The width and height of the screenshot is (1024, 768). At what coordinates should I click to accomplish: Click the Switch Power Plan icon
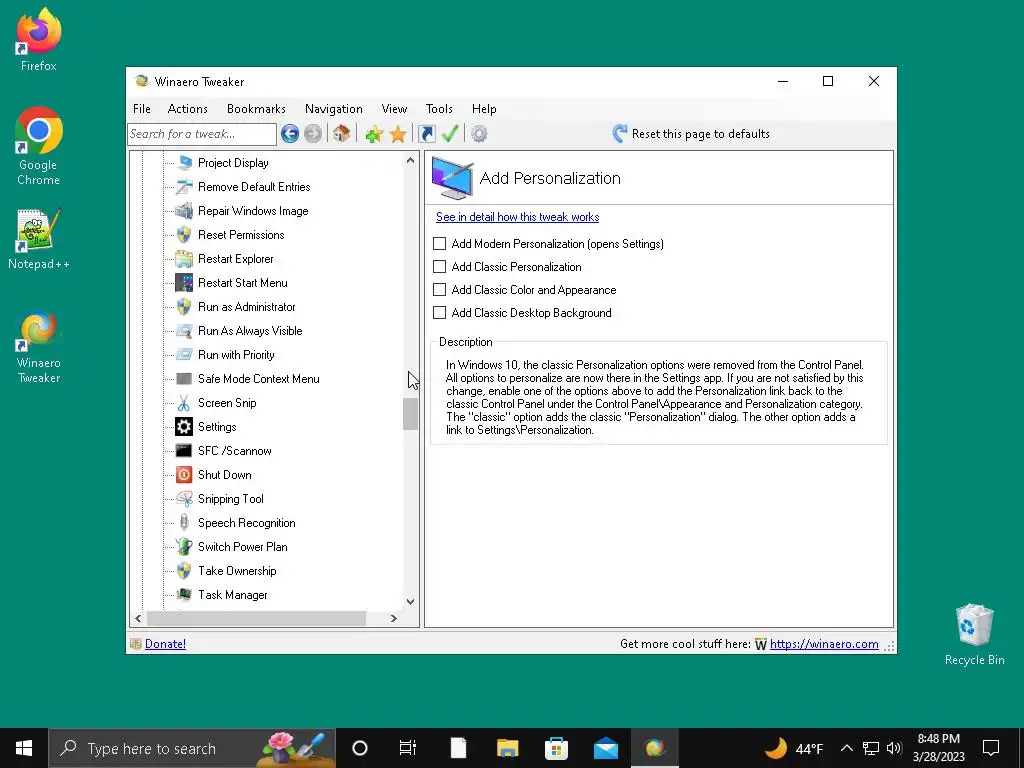[x=184, y=547]
